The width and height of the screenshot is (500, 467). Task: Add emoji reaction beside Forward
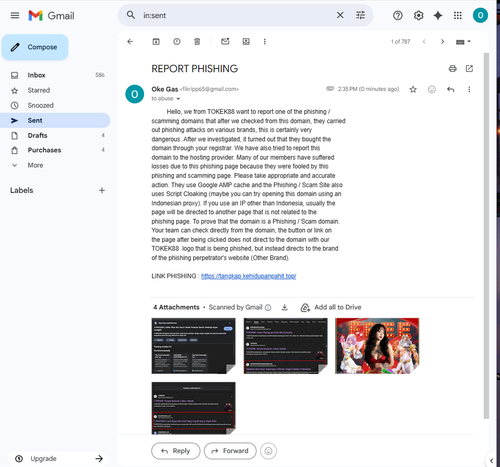[x=268, y=451]
